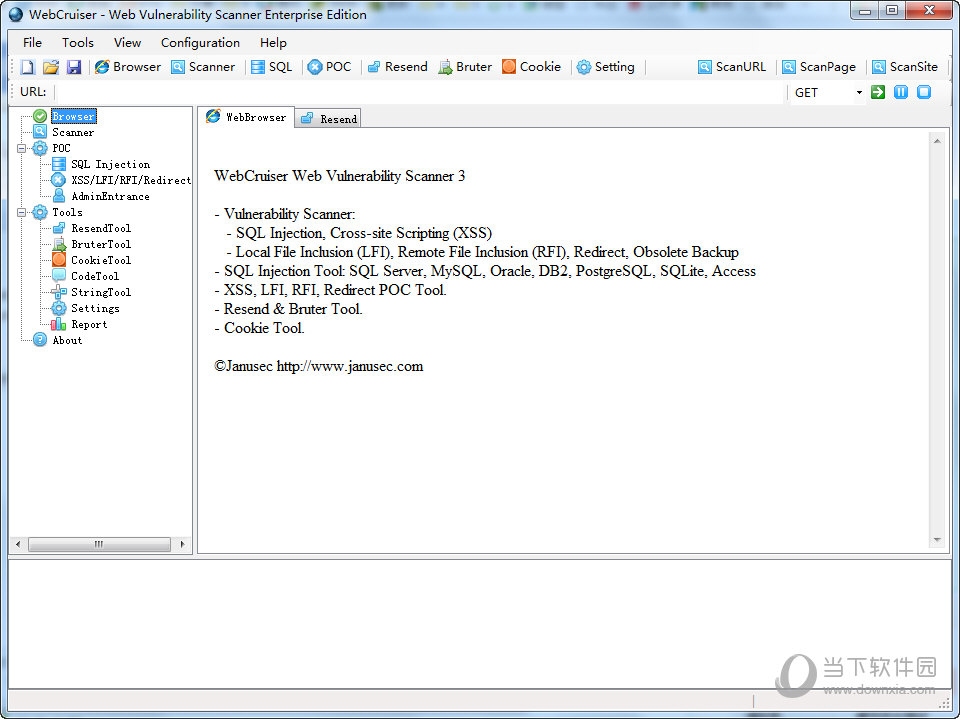Open the Configuration menu
960x719 pixels.
[200, 42]
